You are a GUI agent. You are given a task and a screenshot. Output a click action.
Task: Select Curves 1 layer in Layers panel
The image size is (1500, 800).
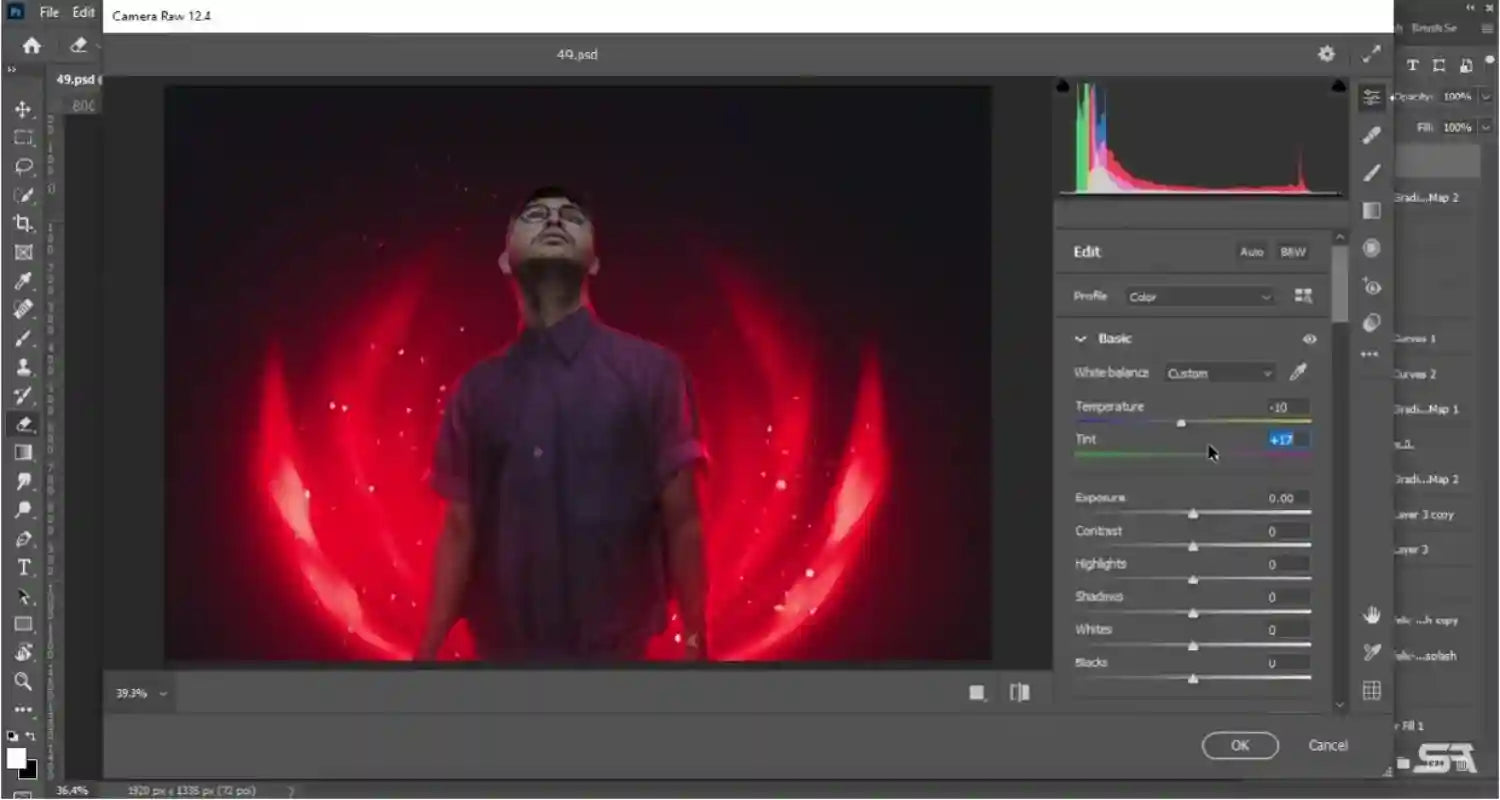[x=1415, y=339]
